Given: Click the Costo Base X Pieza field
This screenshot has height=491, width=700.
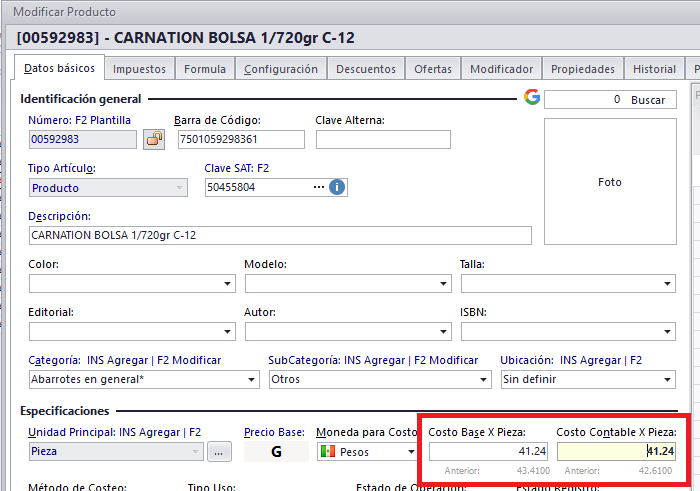Looking at the screenshot, I should pos(488,452).
